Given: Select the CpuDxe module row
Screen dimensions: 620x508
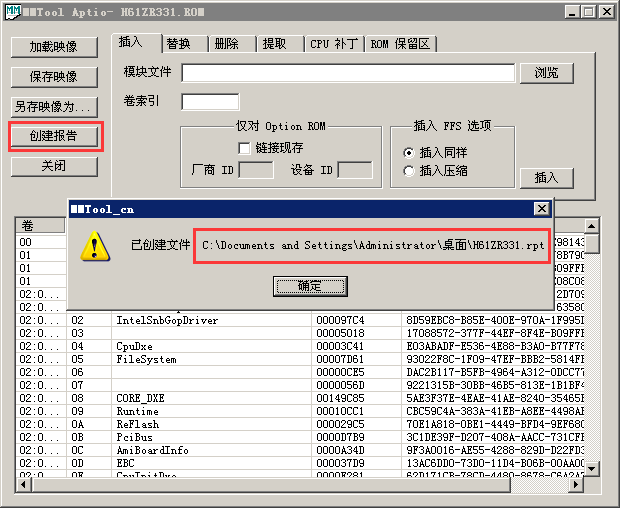Looking at the screenshot, I should click(x=300, y=346).
